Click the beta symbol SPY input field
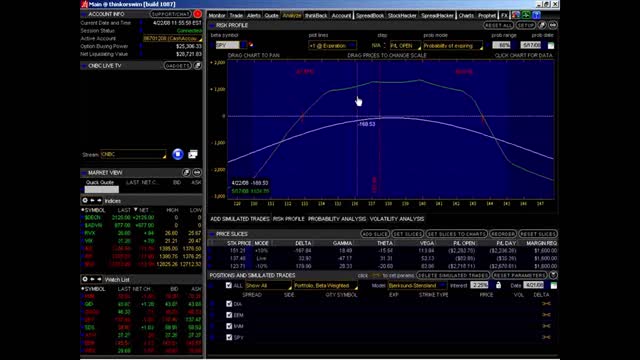640x360 pixels. 227,45
